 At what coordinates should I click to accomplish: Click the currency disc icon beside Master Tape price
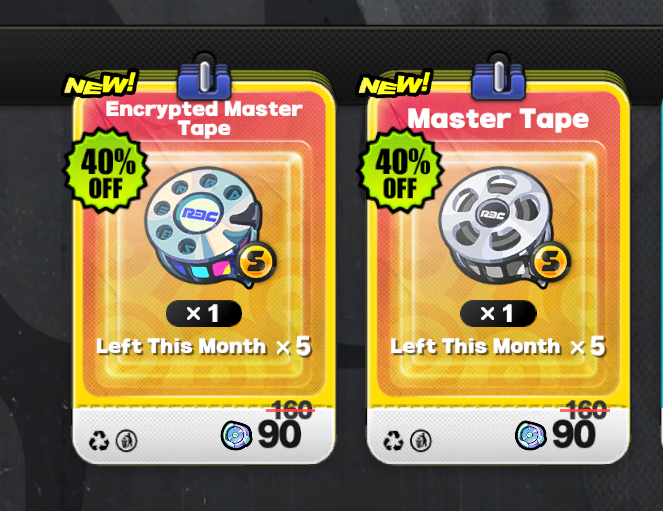(x=530, y=435)
